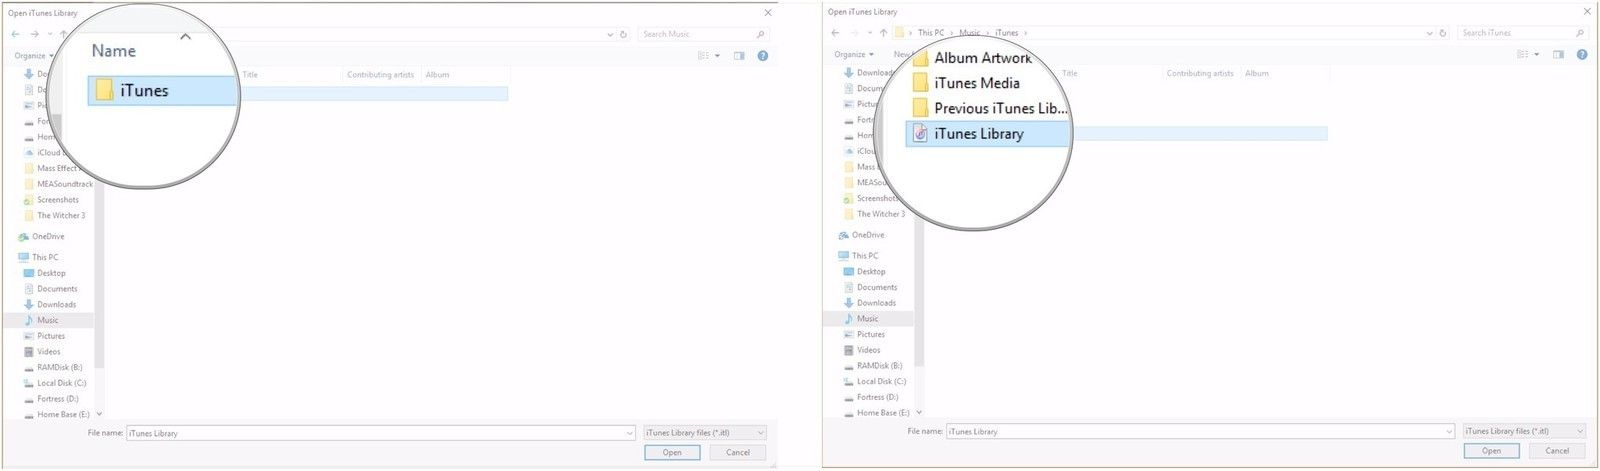This screenshot has height=471, width=1600.
Task: Open the Organize dropdown in the right-hand dialog
Action: (854, 55)
